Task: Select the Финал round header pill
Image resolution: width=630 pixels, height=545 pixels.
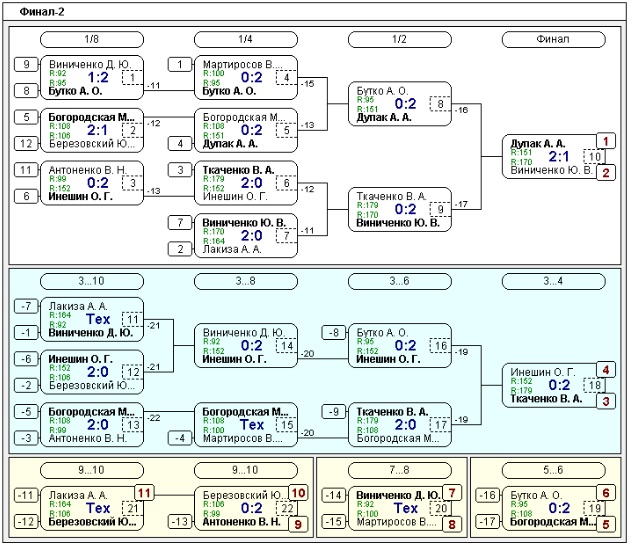Action: [x=553, y=39]
